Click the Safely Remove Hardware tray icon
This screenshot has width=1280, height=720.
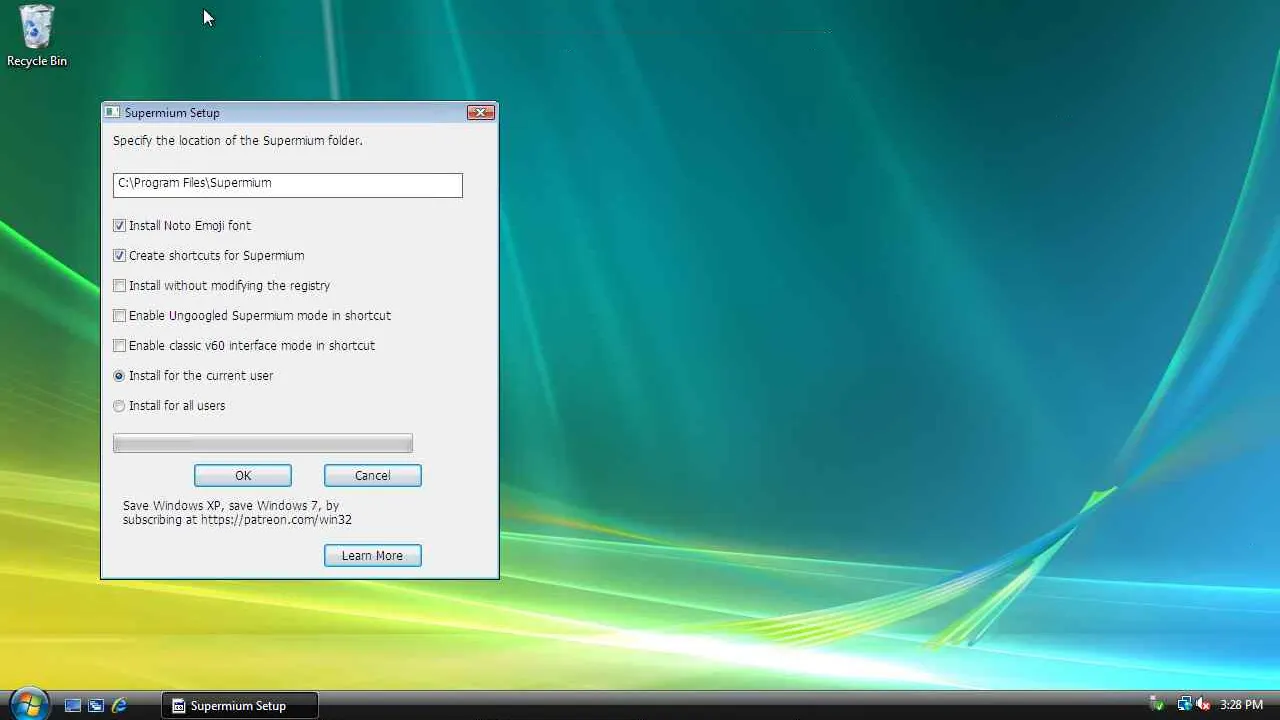pyautogui.click(x=1156, y=705)
